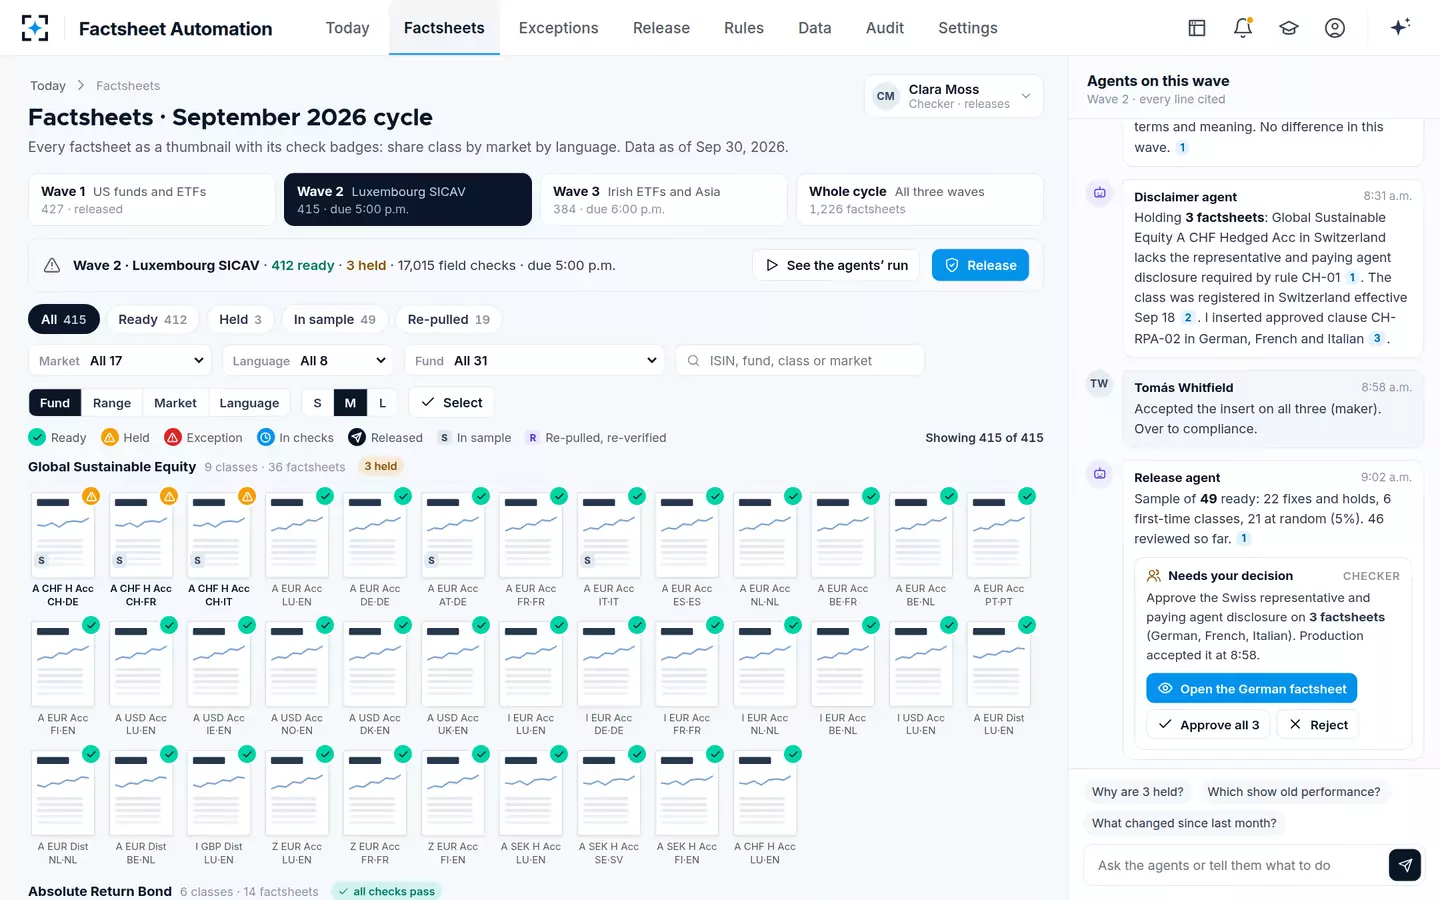Click ready checkmark on A EUR Acc LU-EN
Viewport: 1440px width, 900px height.
[325, 496]
